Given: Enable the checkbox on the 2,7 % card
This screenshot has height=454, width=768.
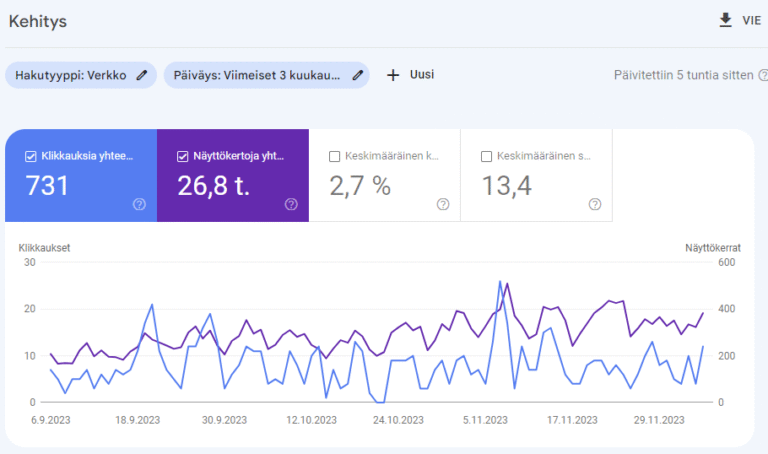Looking at the screenshot, I should coord(334,156).
